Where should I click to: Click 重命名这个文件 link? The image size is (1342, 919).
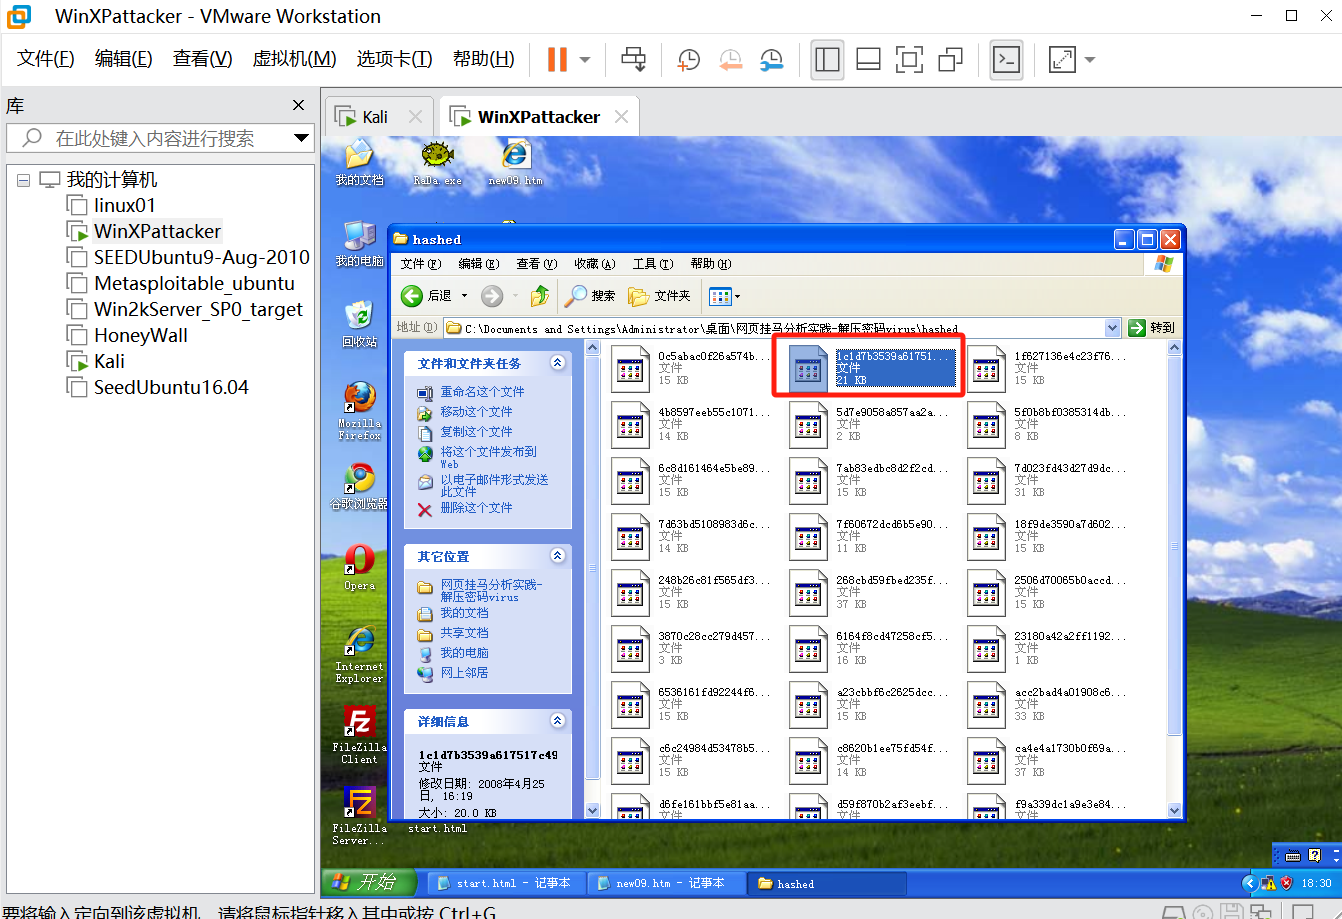point(482,392)
